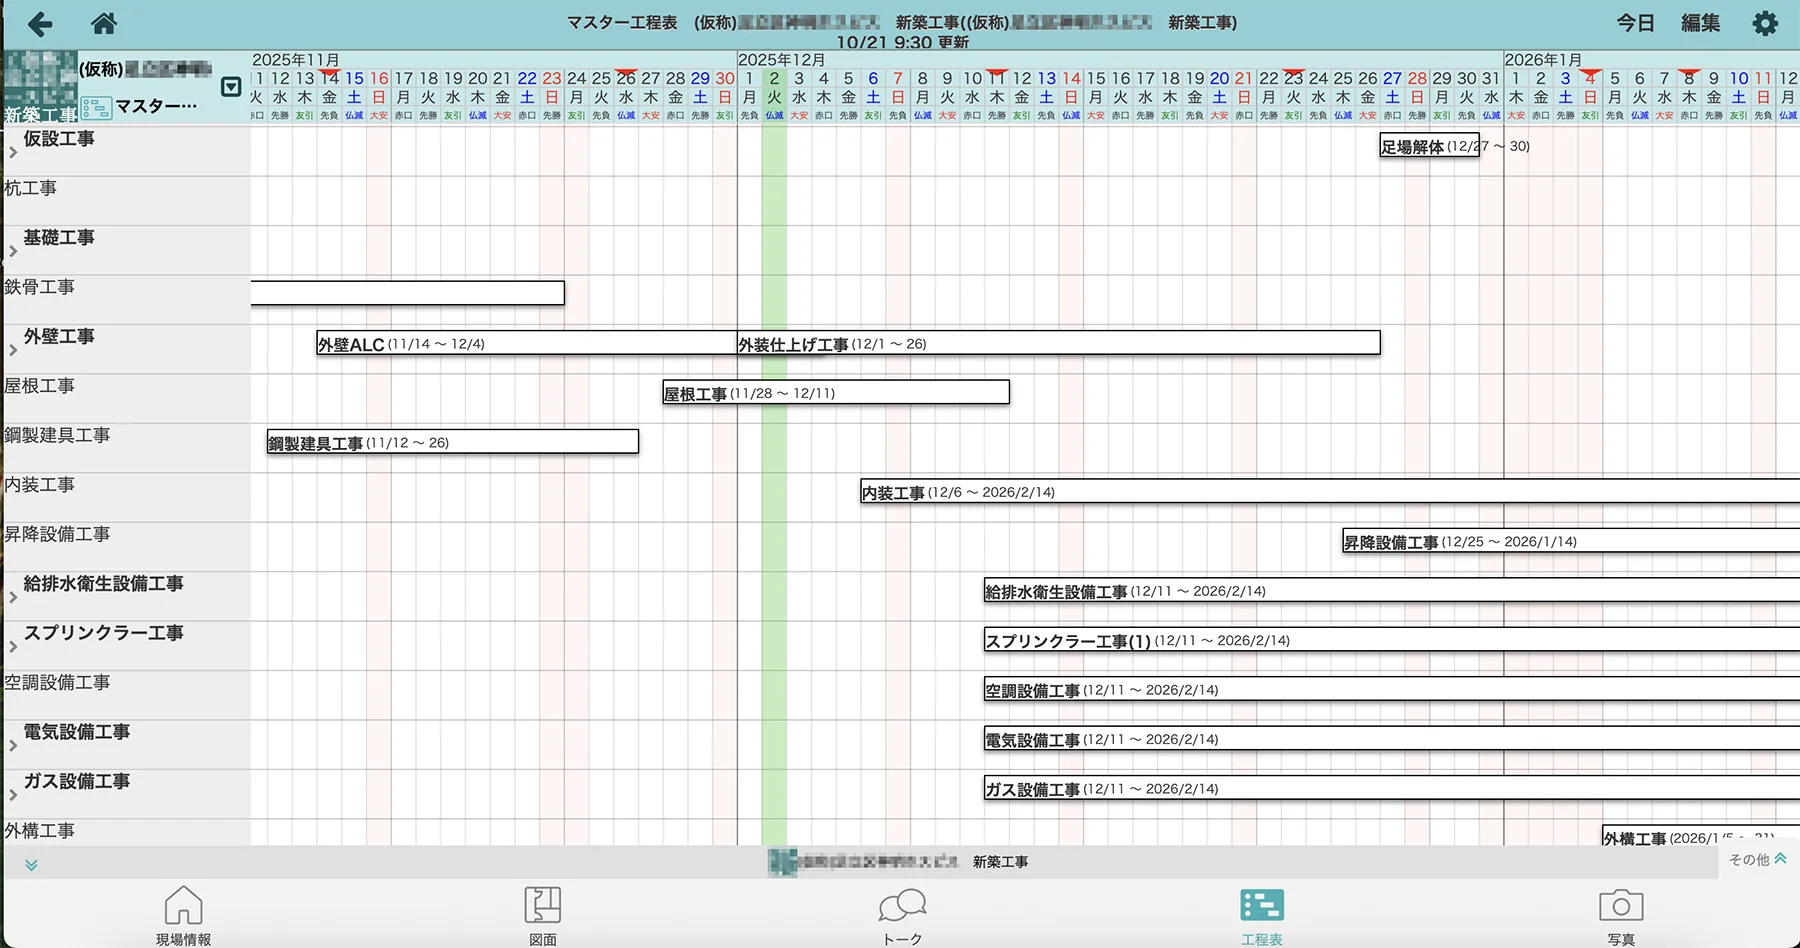Viewport: 1800px width, 948px height.
Task: Expand the 給排水衛生設備工事 row
Action: (x=13, y=598)
